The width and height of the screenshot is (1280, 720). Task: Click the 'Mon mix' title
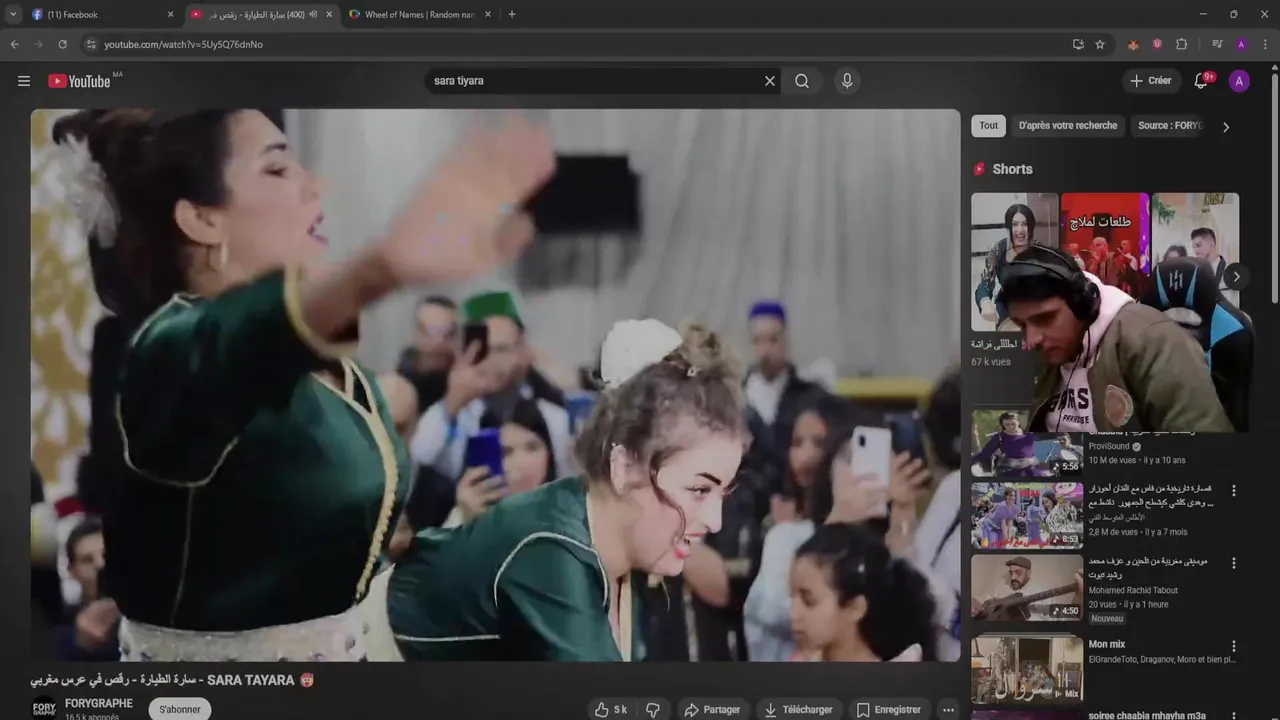[x=1107, y=645]
